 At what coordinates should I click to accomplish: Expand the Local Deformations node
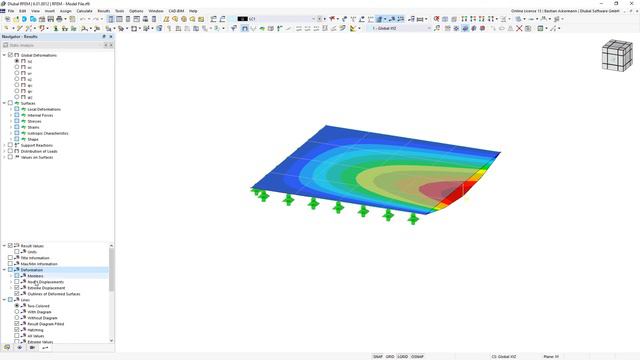(x=11, y=109)
